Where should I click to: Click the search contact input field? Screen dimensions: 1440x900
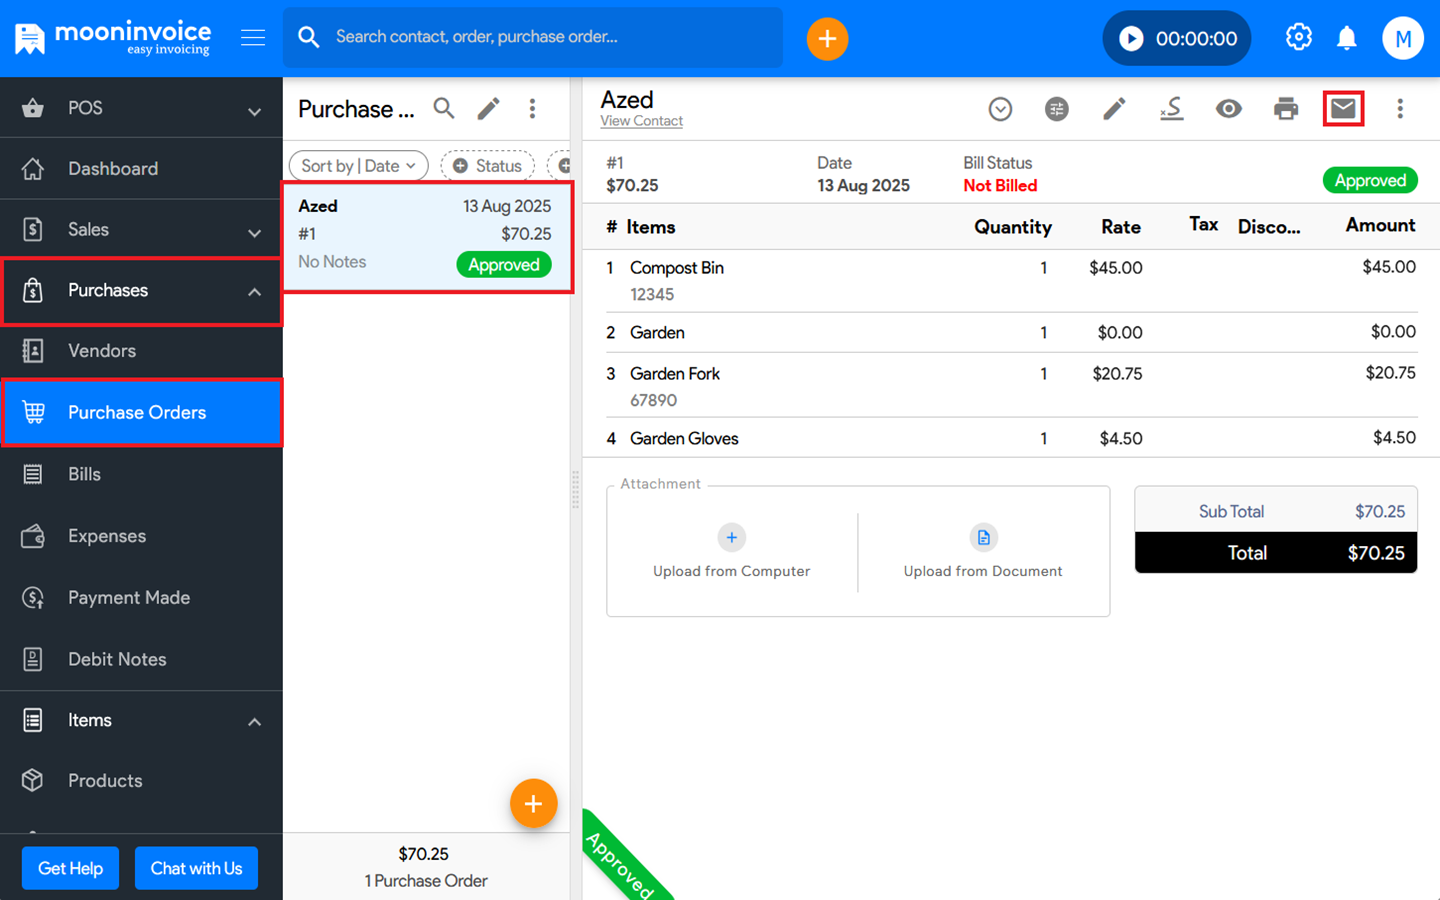point(550,37)
